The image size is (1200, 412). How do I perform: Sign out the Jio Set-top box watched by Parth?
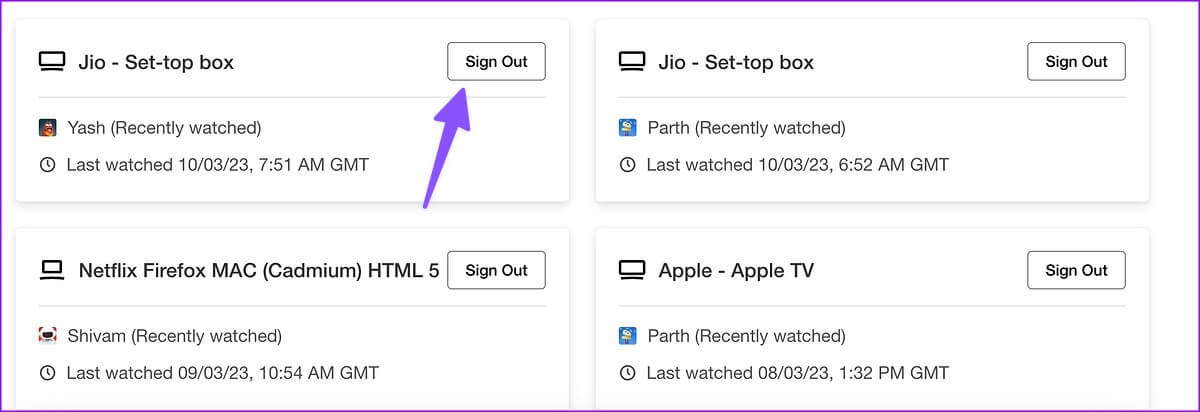click(1076, 61)
